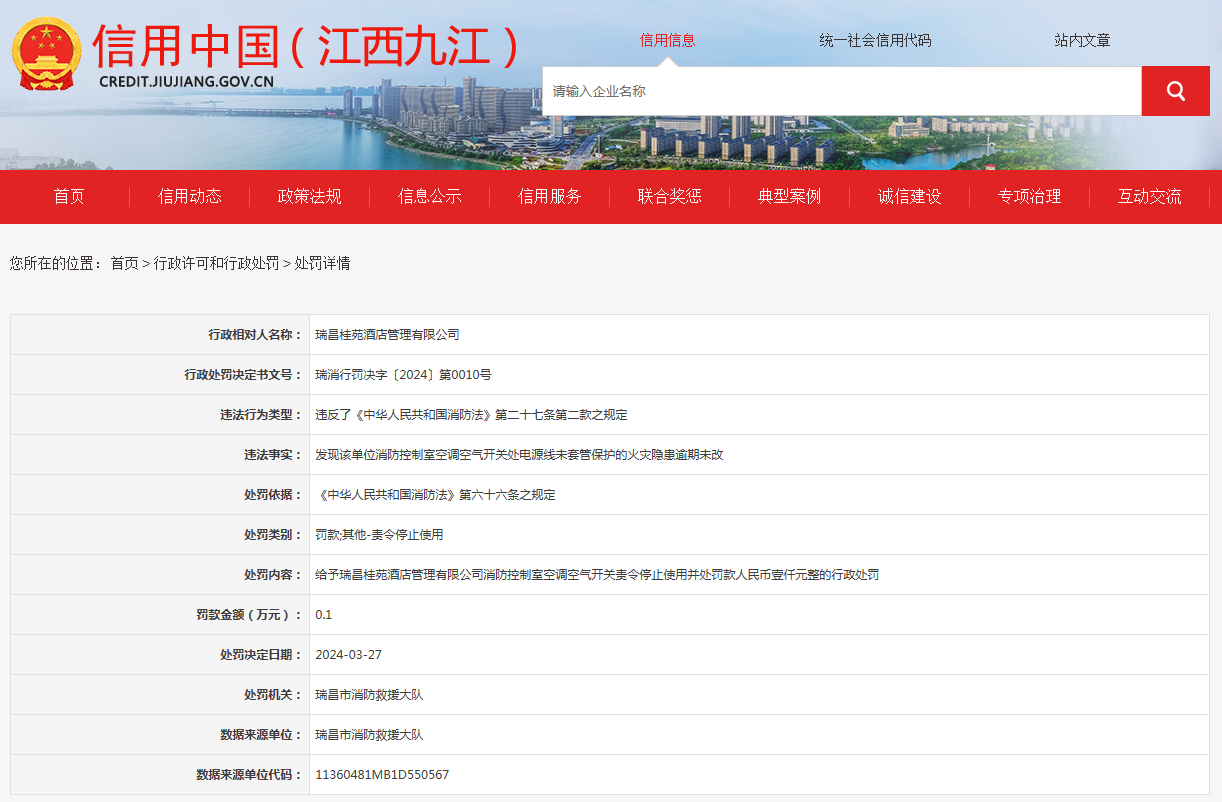The height and width of the screenshot is (802, 1222).
Task: Select the 统一社会信用代码 search tab
Action: pos(875,41)
